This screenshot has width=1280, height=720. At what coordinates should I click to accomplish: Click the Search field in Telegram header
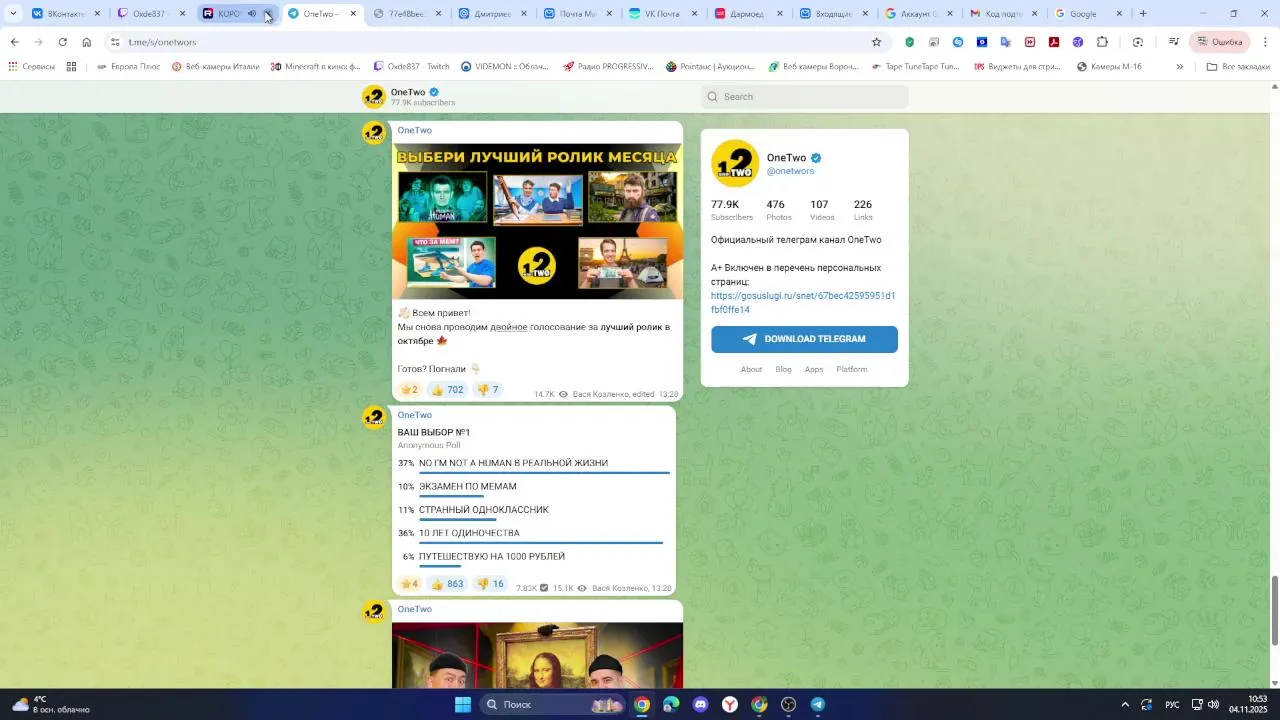tap(805, 97)
